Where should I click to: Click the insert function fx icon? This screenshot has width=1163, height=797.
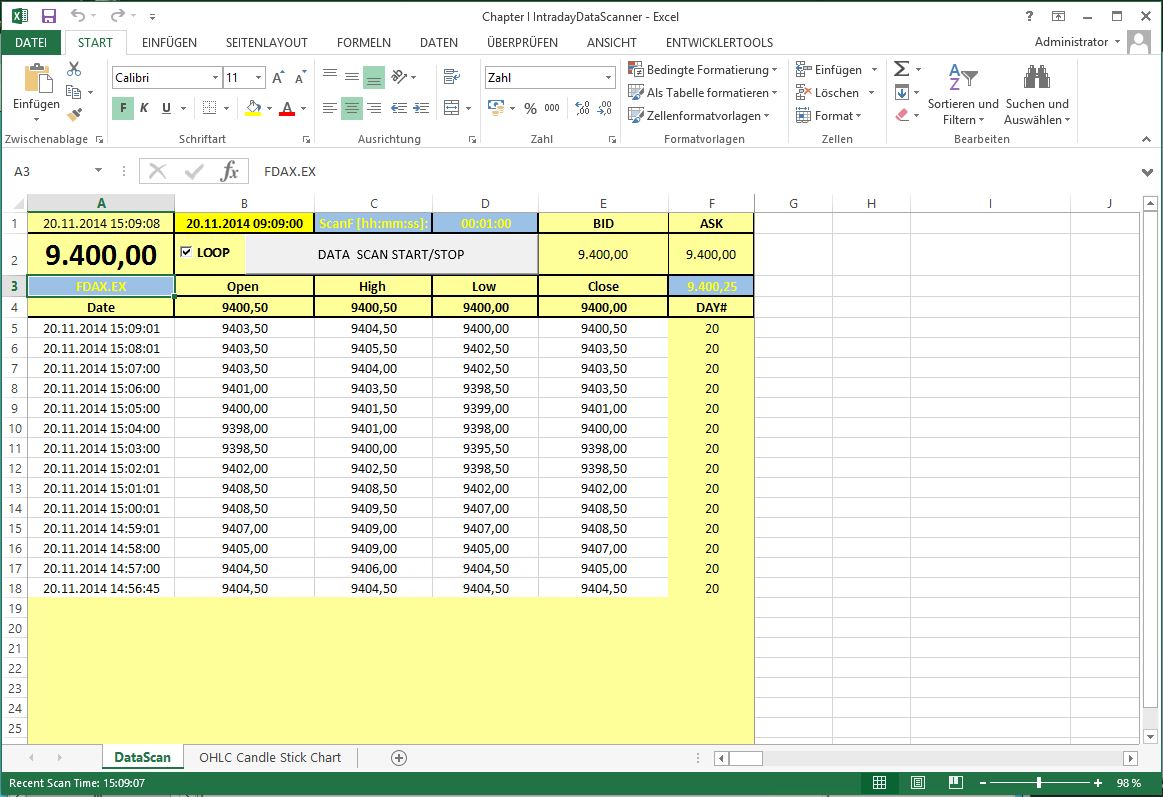pos(229,171)
